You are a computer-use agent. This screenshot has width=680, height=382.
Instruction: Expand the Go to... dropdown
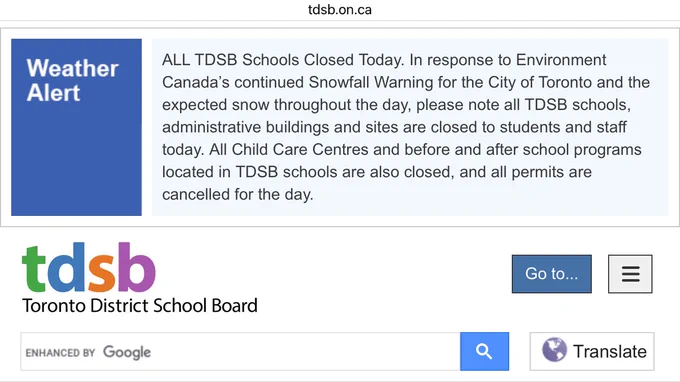pos(552,274)
